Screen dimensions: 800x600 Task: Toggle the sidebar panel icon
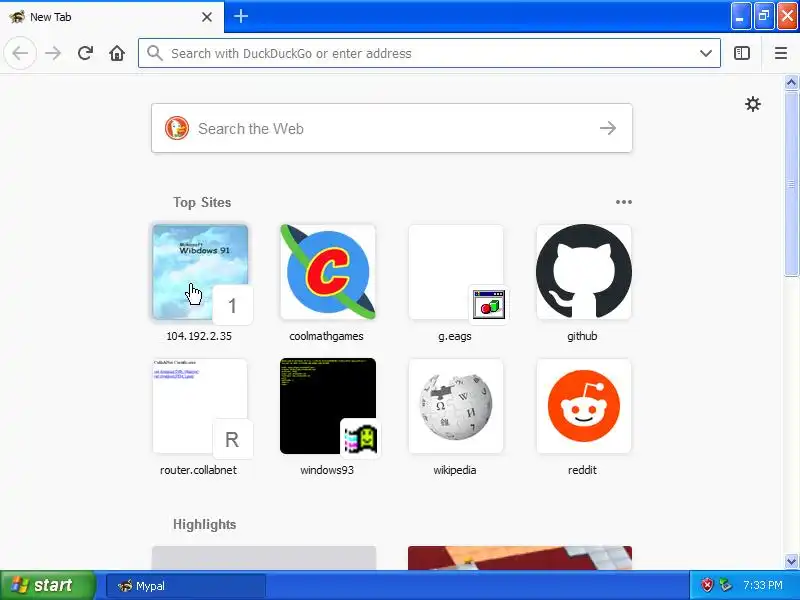(742, 53)
